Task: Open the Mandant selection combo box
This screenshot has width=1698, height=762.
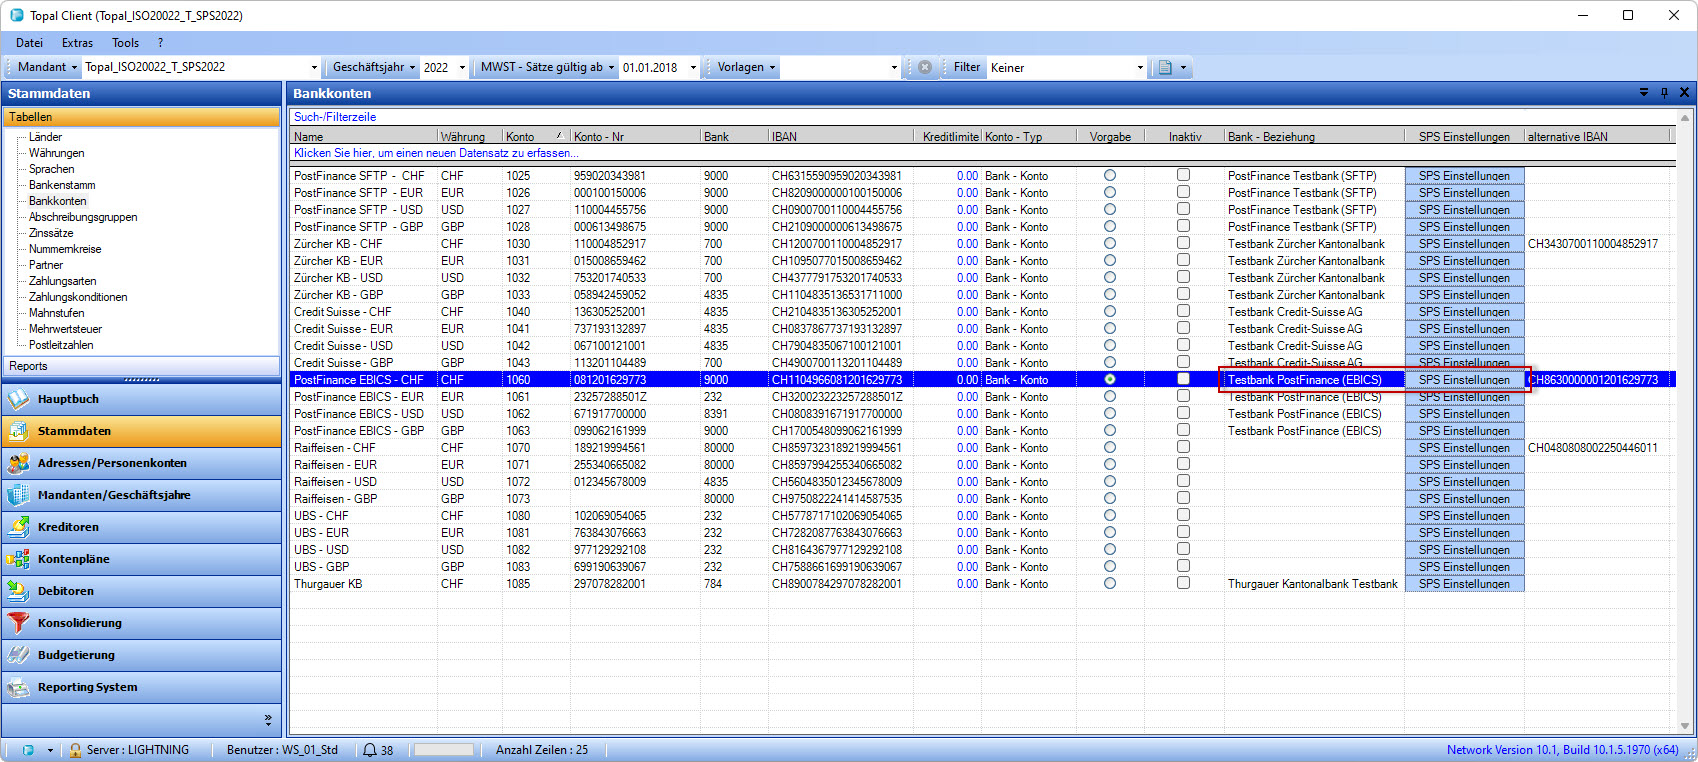Action: [x=314, y=68]
